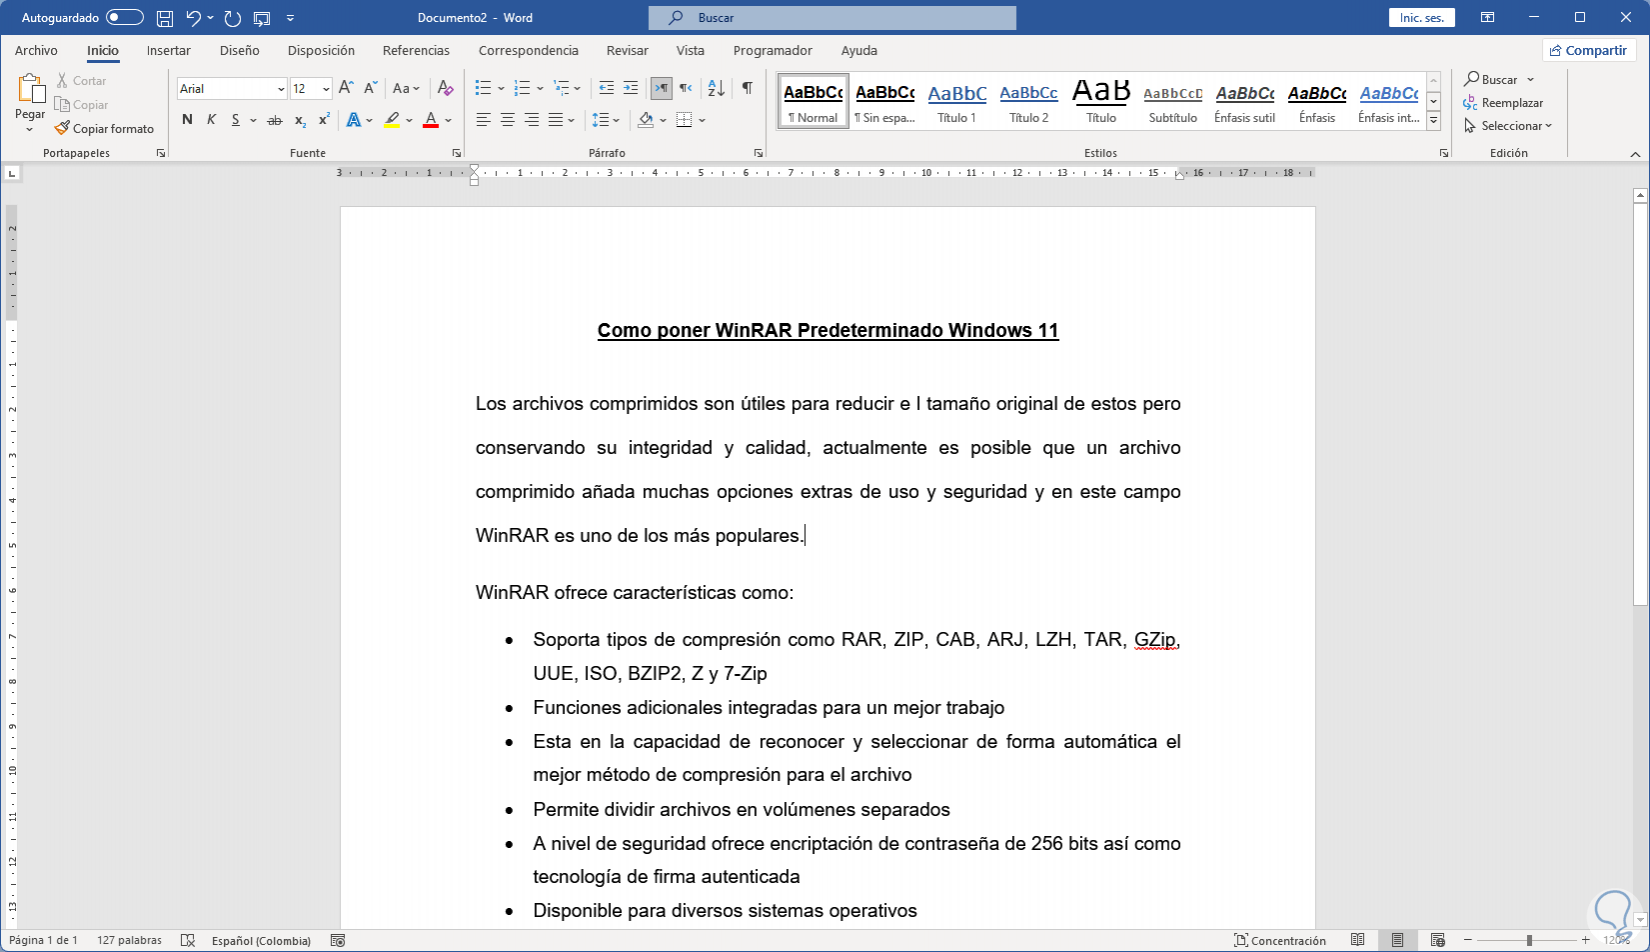Switch to the Referencias tab
This screenshot has width=1650, height=952.
tap(416, 50)
